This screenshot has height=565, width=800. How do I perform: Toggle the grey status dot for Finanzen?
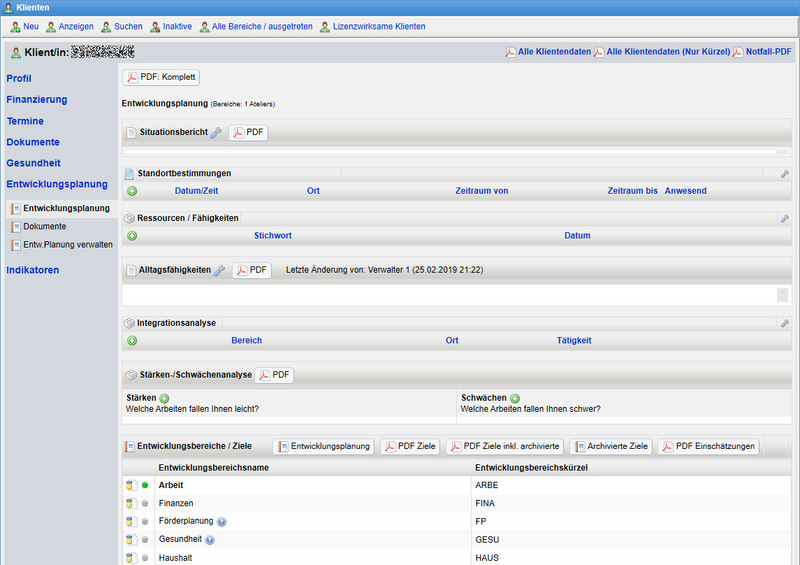(x=145, y=504)
